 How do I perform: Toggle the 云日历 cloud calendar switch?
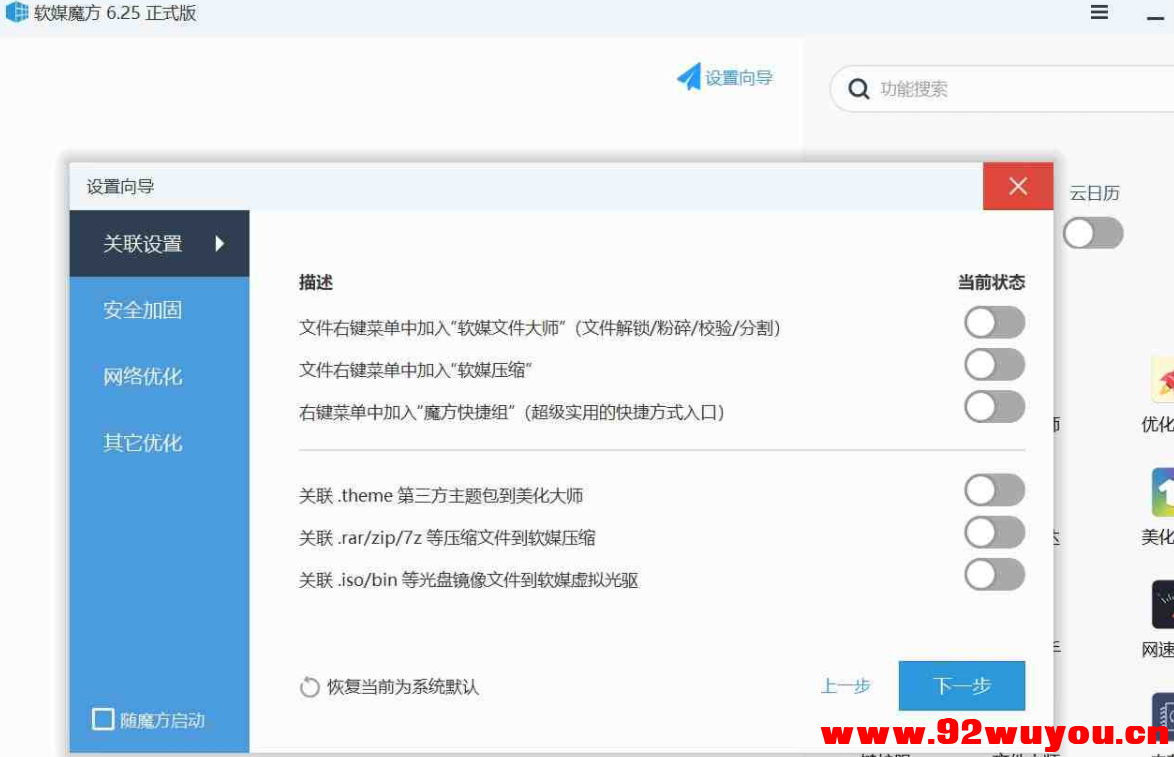click(x=1093, y=233)
